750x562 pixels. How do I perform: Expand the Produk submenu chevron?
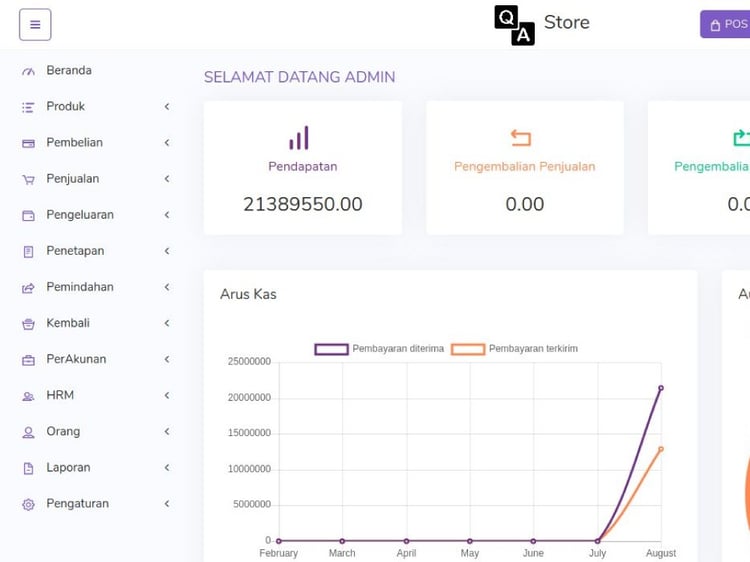167,107
